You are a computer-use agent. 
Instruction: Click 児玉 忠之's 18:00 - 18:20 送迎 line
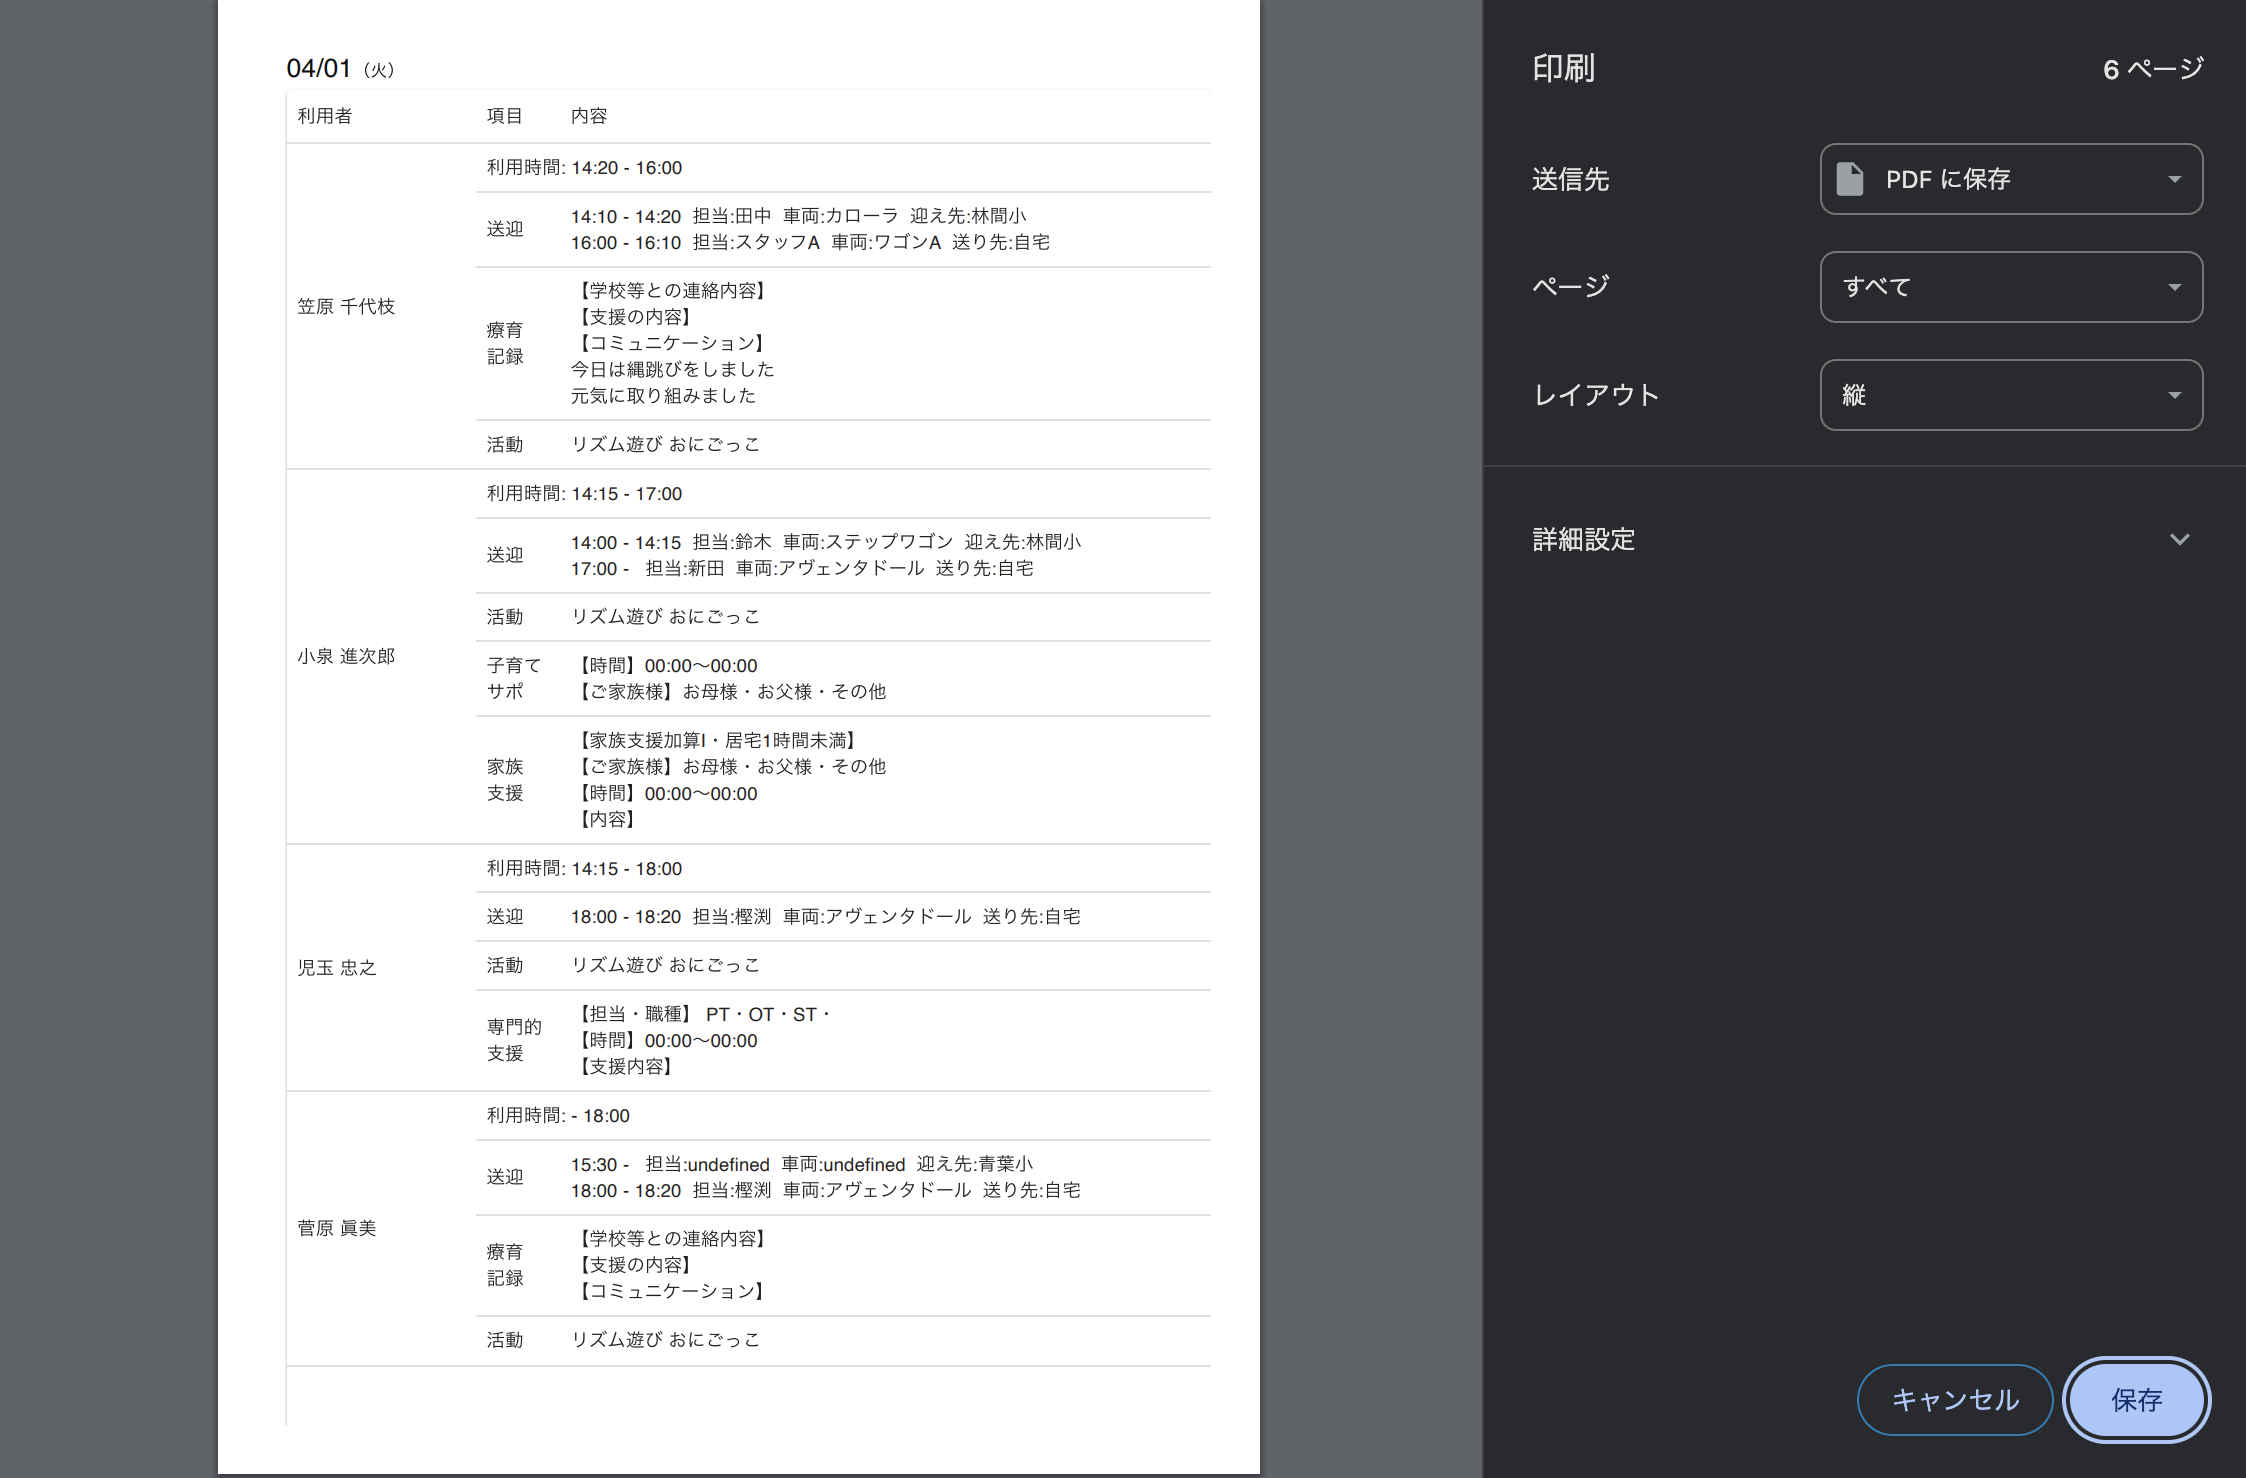click(826, 917)
